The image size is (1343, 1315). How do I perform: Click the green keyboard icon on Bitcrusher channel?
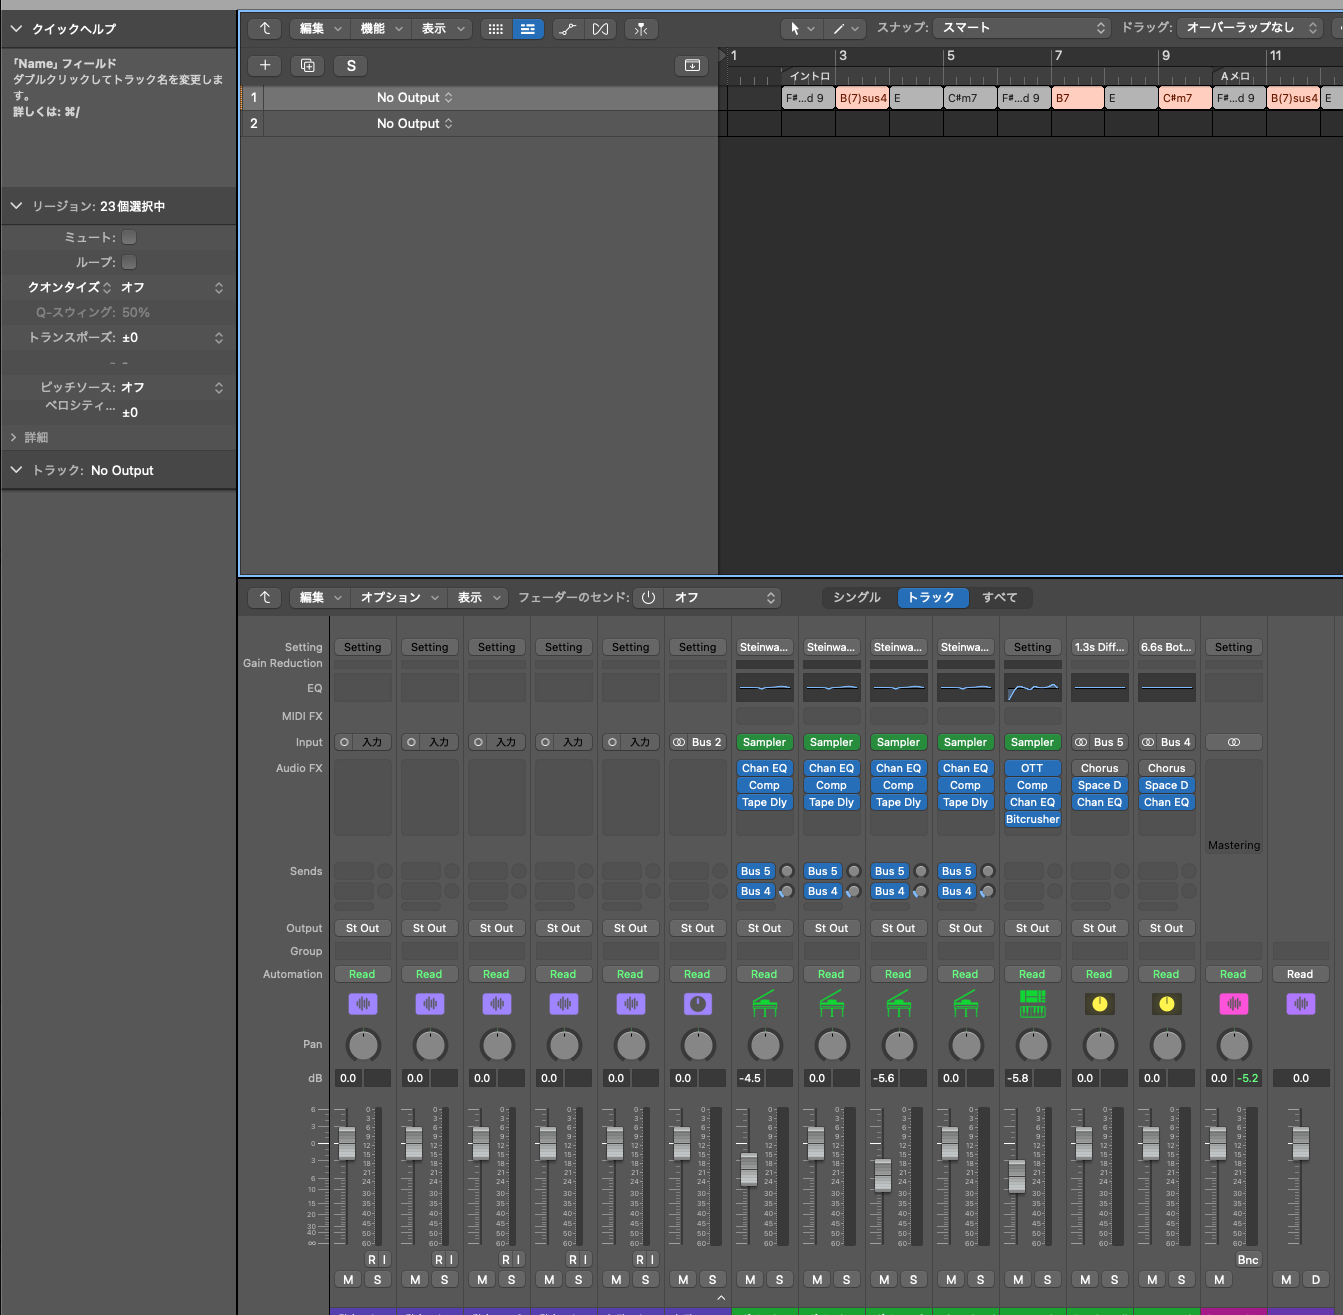(1032, 1004)
